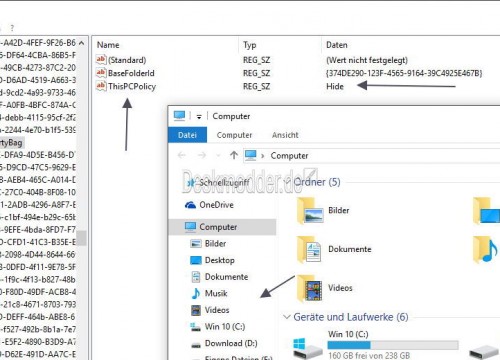
Task: Open the Videos folder in content pane
Action: click(325, 288)
